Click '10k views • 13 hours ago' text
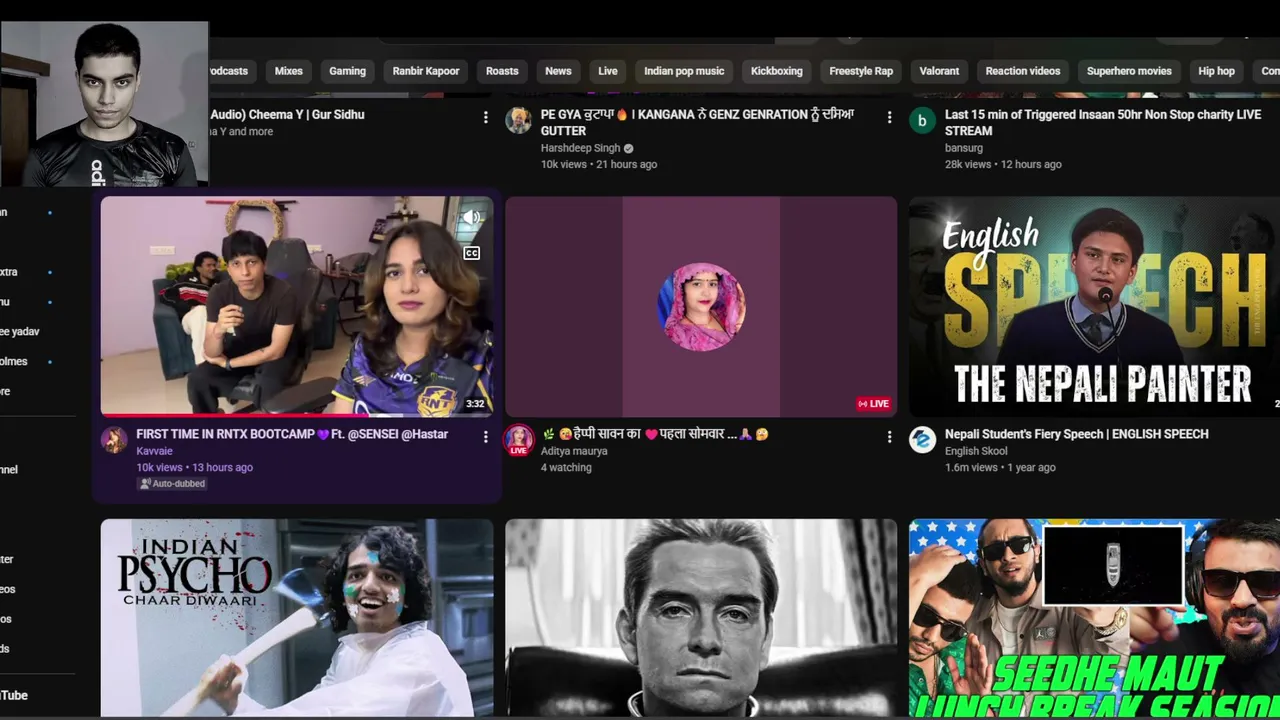 point(195,467)
